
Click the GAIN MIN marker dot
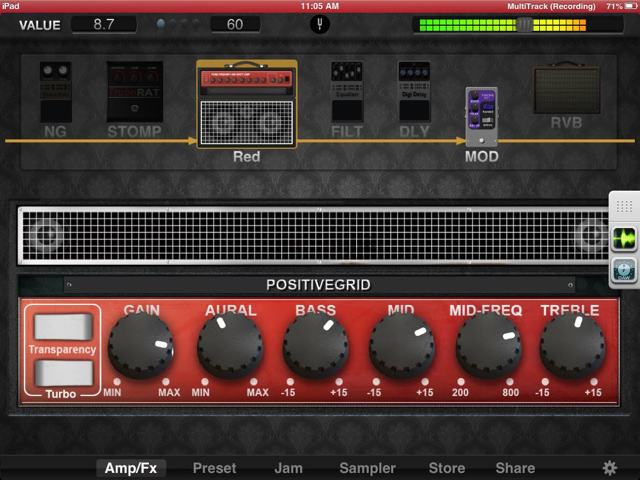pos(117,382)
